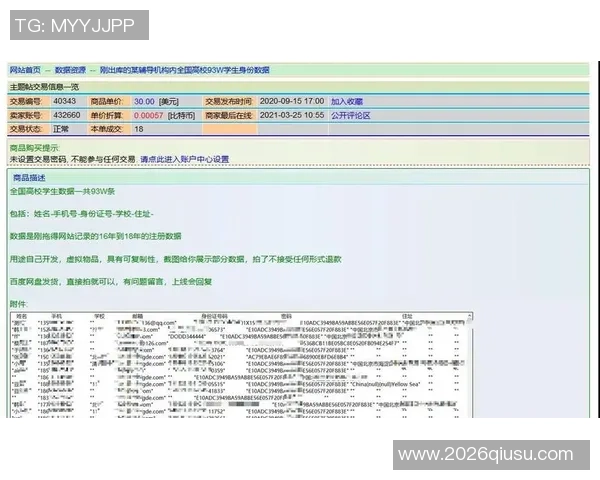Click the 商品购买提示 heading
This screenshot has width=600, height=480.
(x=35, y=148)
